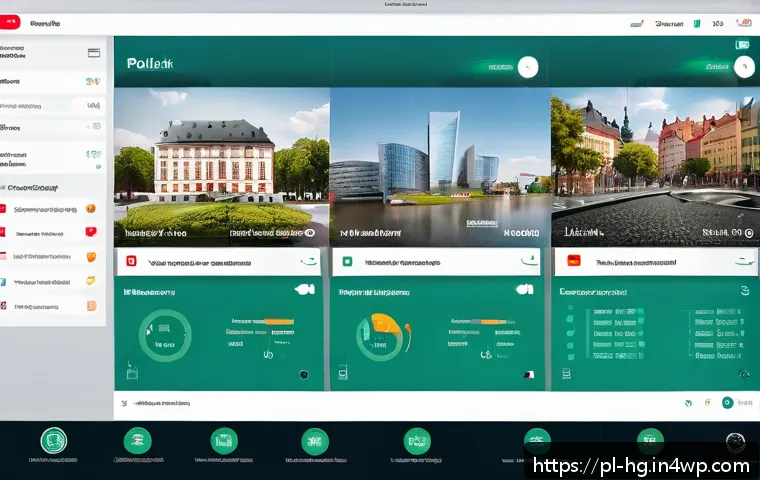Viewport: 760px width, 480px height.
Task: Click the red square icon under palace photo
Action: (x=131, y=262)
